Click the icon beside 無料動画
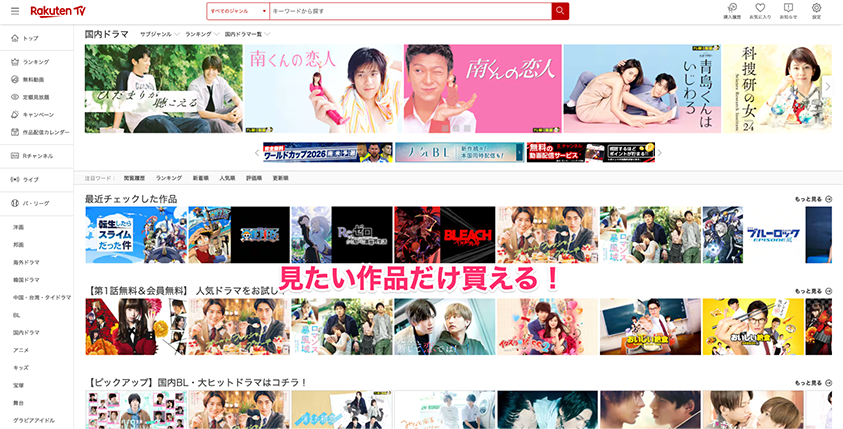843x429 pixels. 15,80
